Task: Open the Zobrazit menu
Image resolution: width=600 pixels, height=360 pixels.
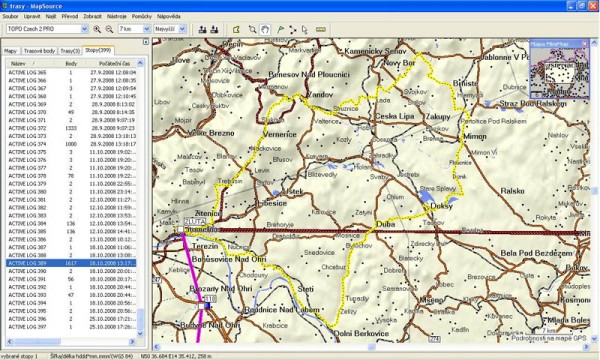Action: point(93,16)
